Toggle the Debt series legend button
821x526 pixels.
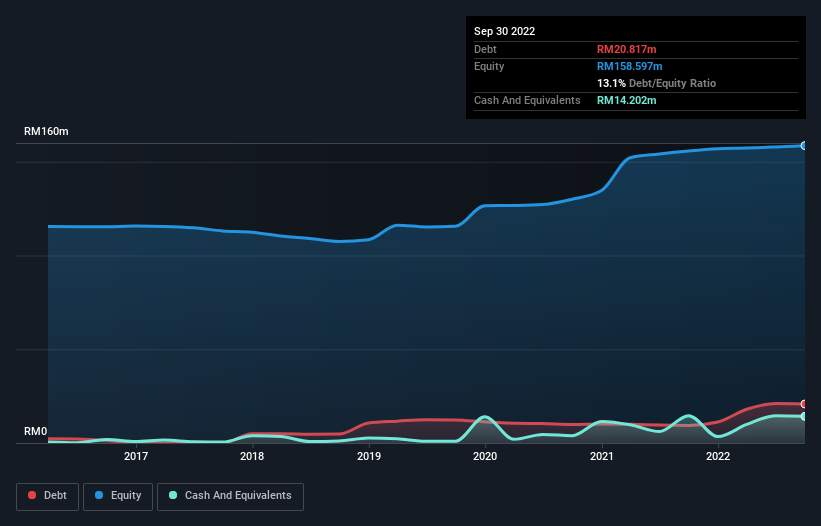click(x=47, y=496)
